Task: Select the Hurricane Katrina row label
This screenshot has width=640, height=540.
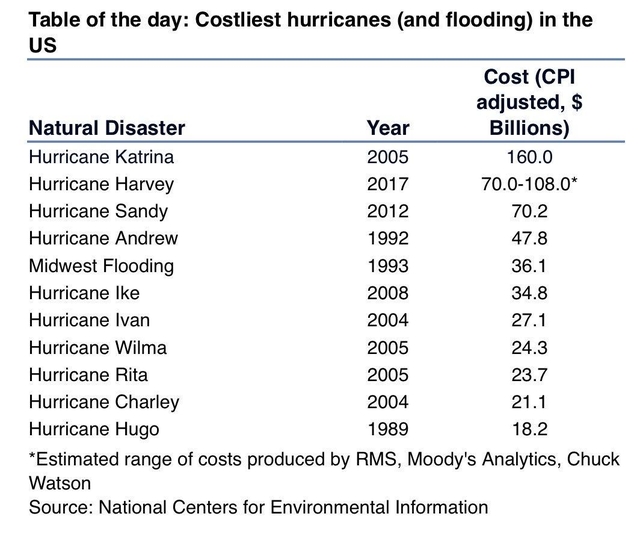Action: pos(101,157)
